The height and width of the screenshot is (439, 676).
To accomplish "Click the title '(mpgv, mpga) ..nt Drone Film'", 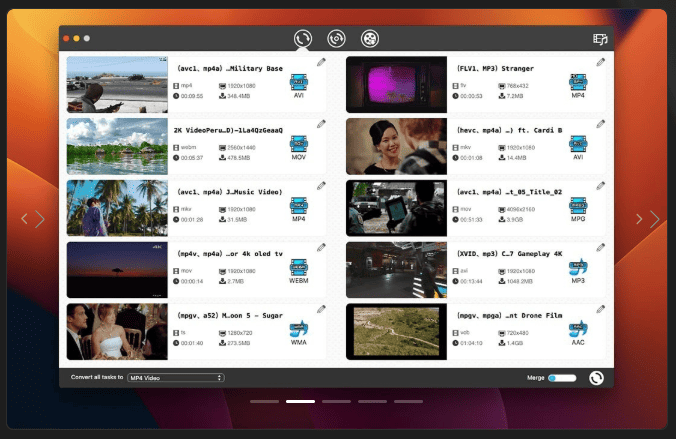I will click(x=509, y=315).
